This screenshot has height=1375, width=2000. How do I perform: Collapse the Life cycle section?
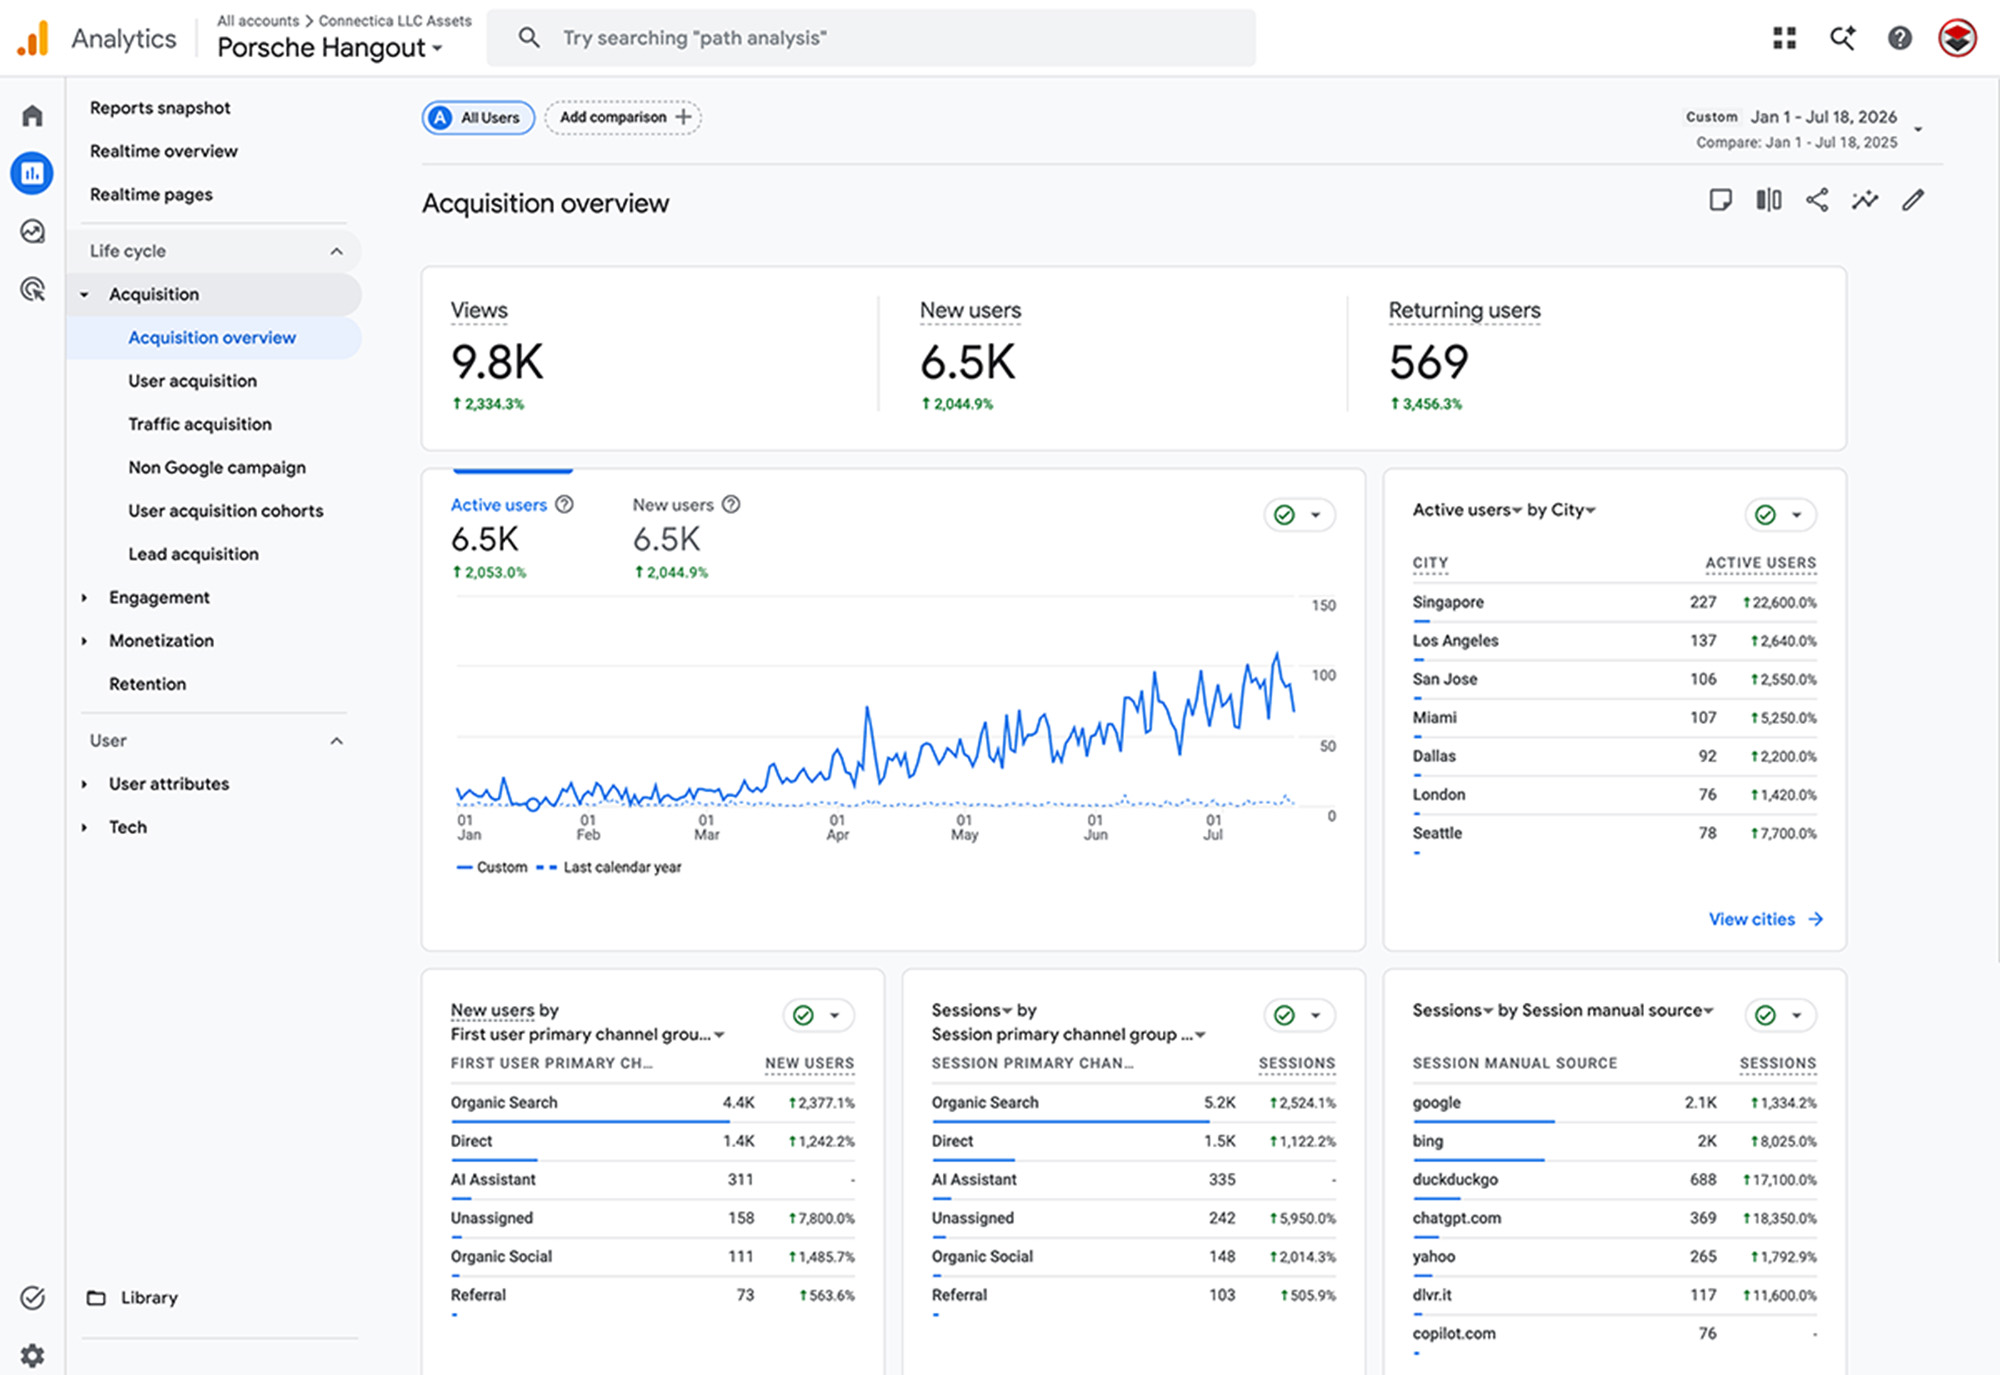[337, 251]
